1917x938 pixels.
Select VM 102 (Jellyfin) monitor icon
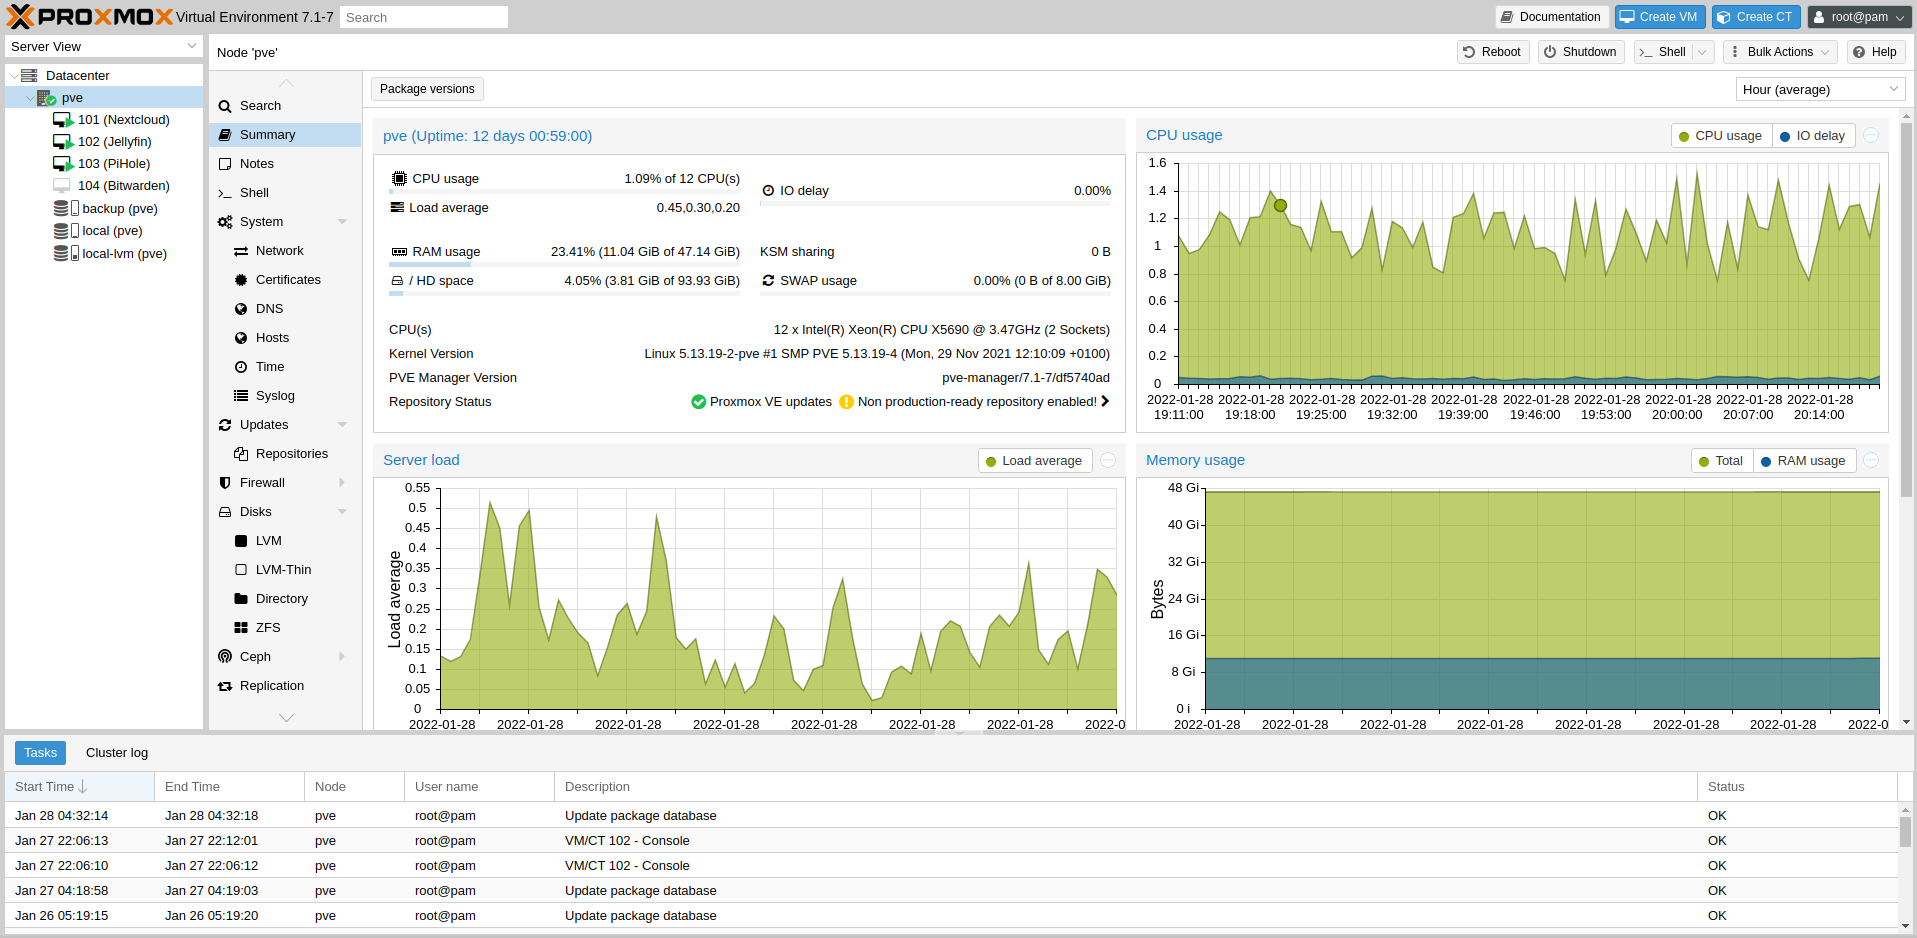pyautogui.click(x=63, y=142)
